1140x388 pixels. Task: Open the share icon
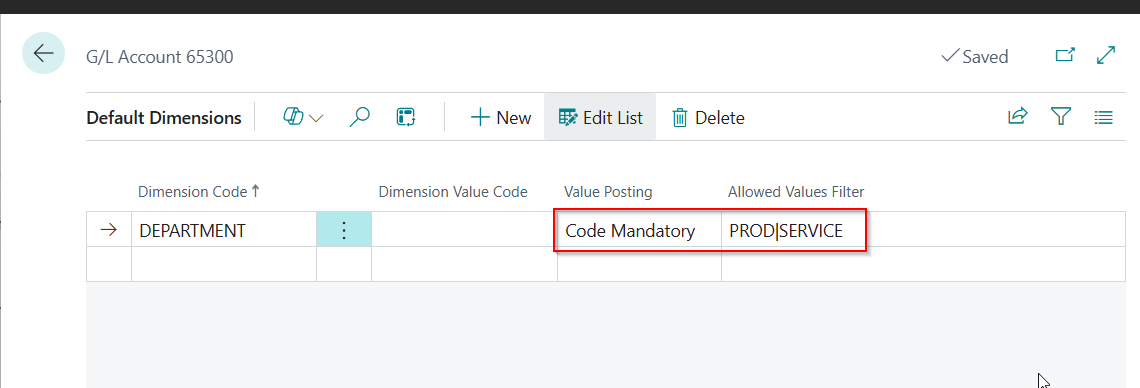coord(1018,116)
